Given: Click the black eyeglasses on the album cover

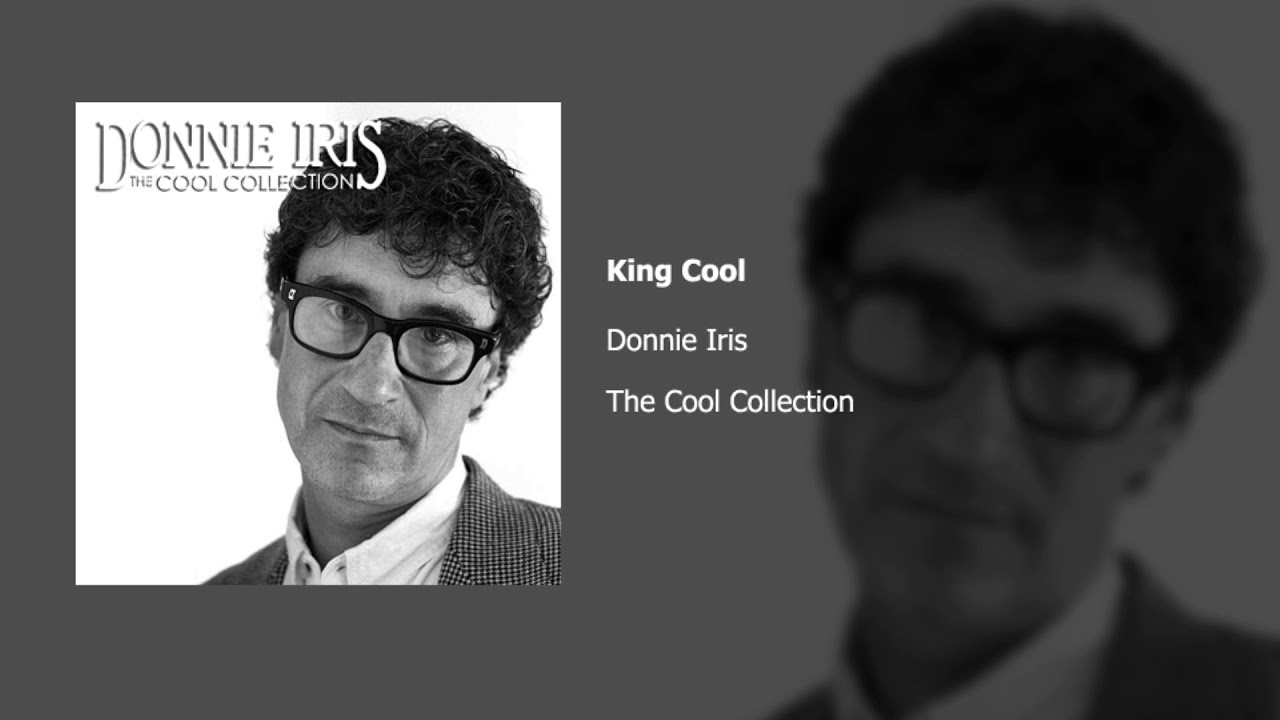Looking at the screenshot, I should [388, 330].
